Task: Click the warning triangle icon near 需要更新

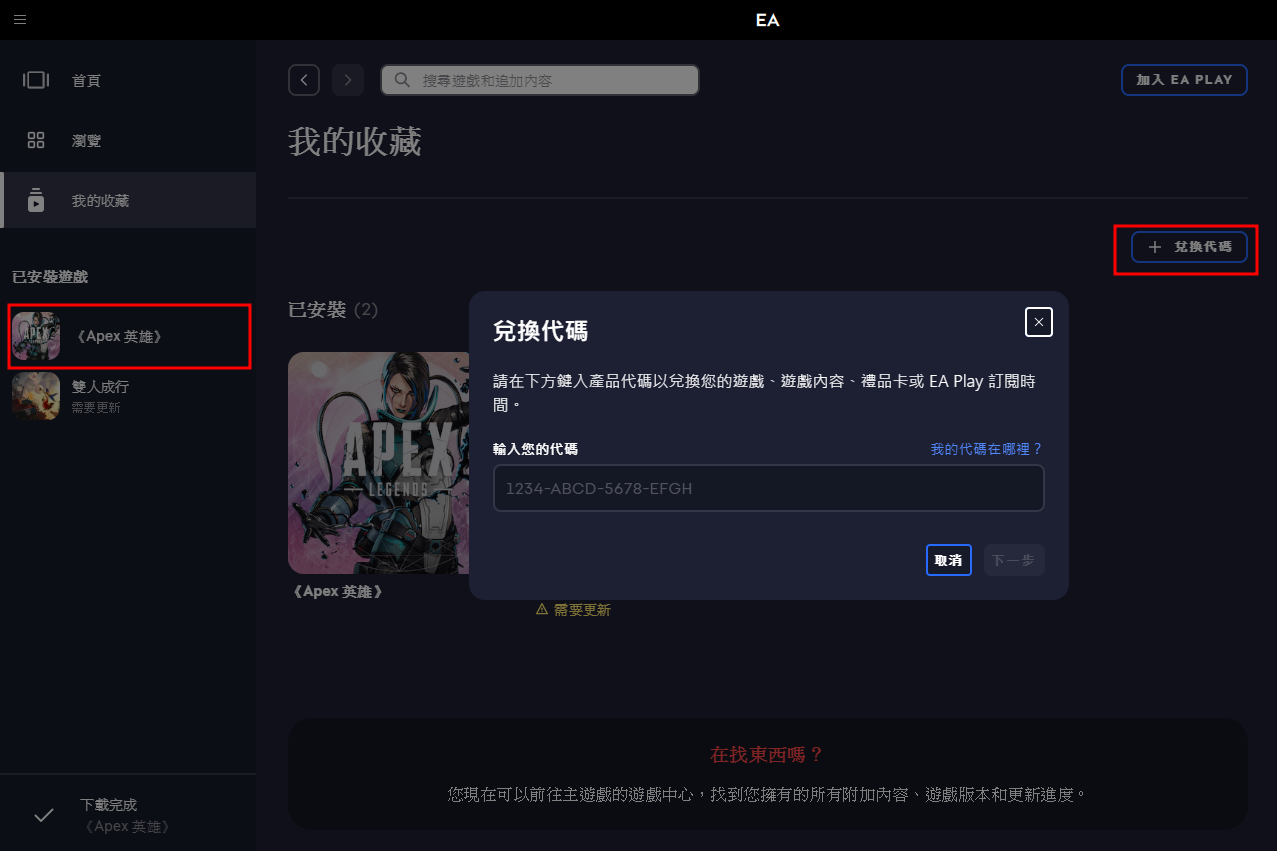Action: (542, 609)
